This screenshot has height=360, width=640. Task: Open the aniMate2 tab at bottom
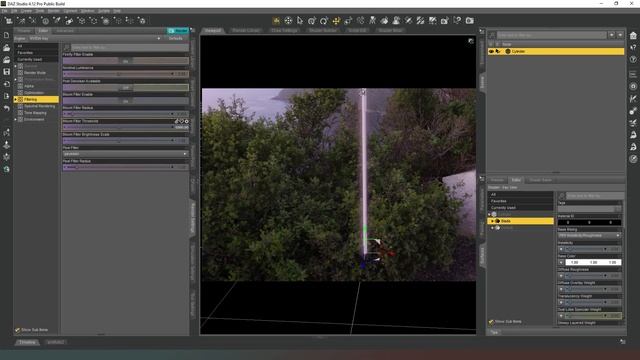[x=55, y=342]
